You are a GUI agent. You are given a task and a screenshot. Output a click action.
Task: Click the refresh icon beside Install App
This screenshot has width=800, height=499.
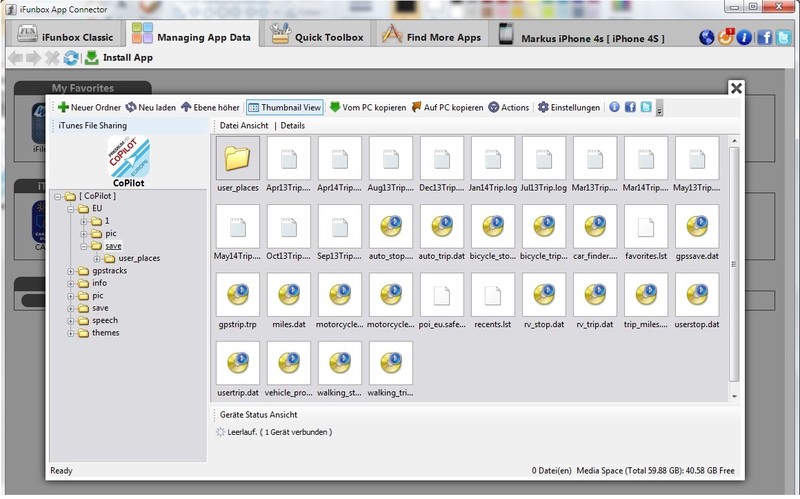click(71, 58)
